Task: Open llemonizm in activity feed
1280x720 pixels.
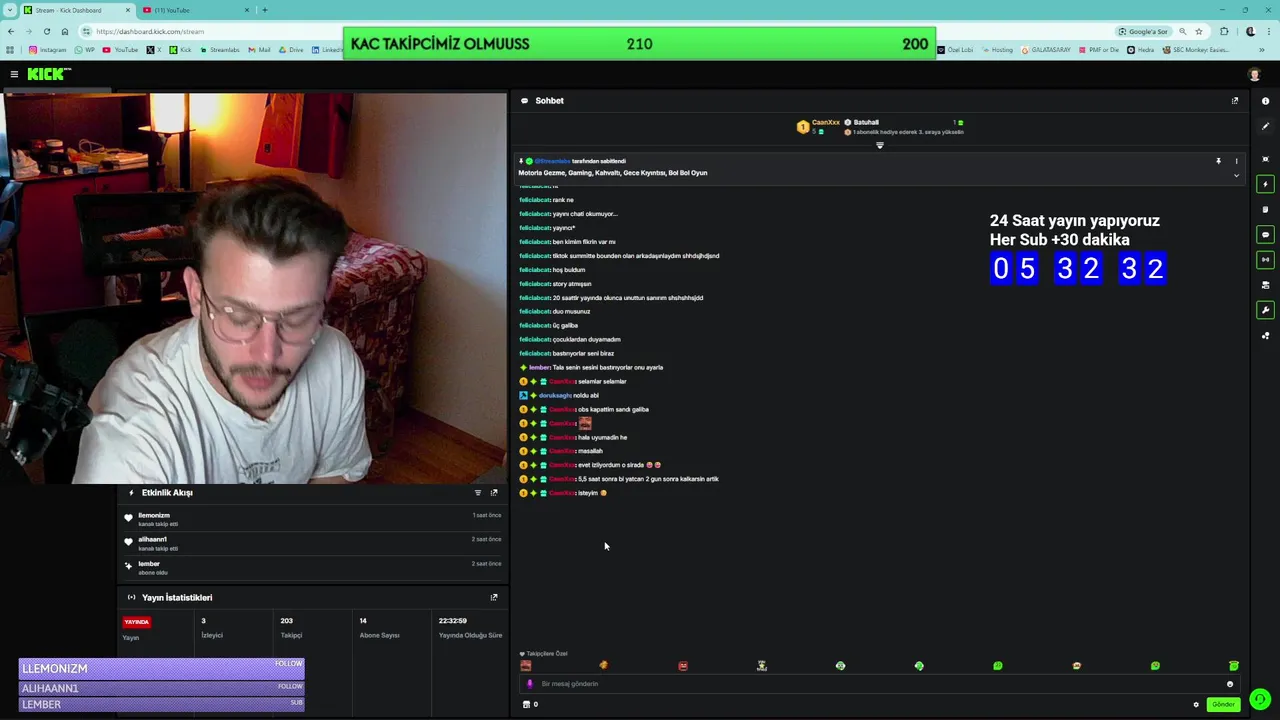Action: pos(154,515)
